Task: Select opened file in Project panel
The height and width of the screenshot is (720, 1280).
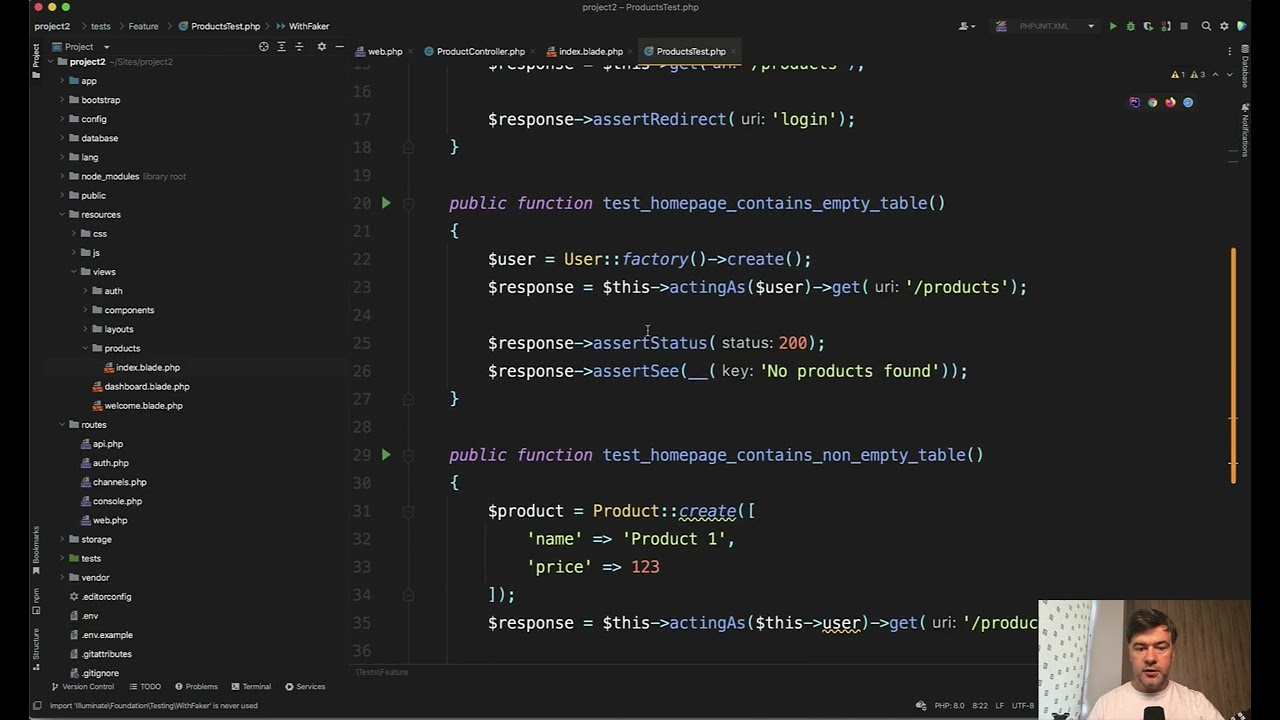Action: tap(264, 47)
